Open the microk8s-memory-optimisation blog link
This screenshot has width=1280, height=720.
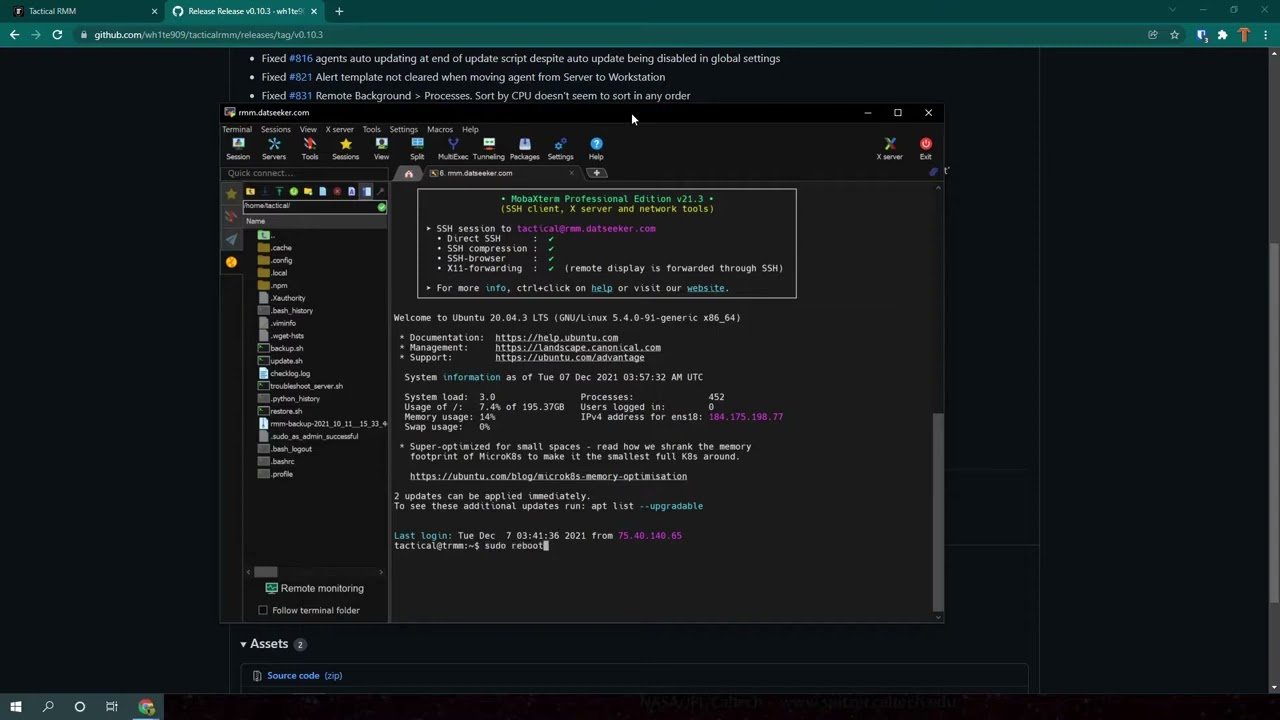pyautogui.click(x=548, y=476)
